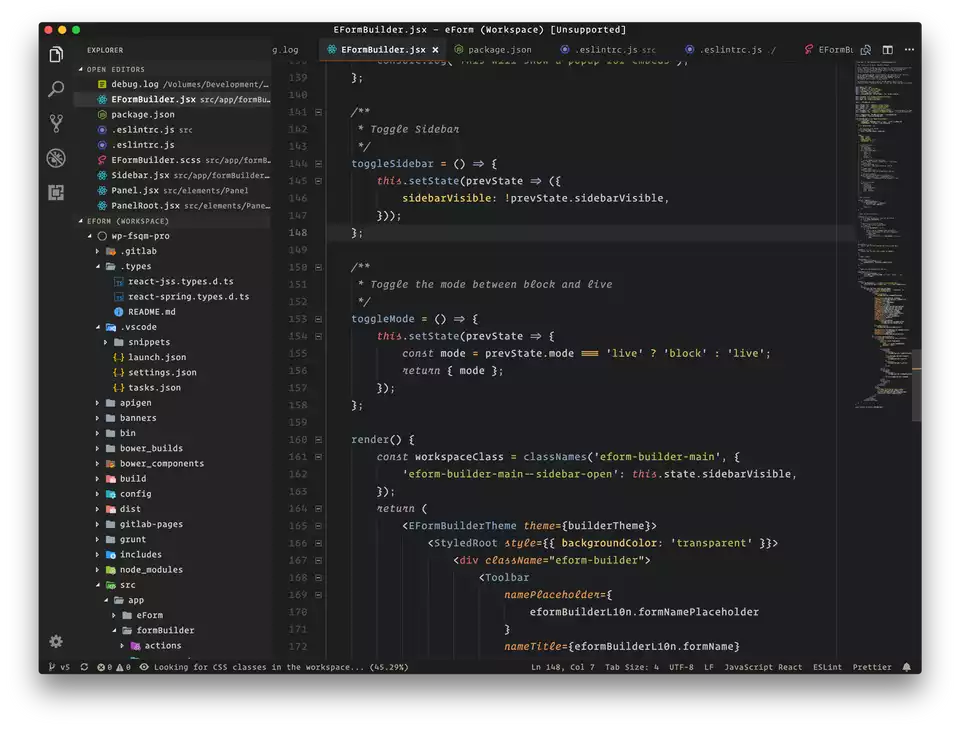Open settings.json in the file tree
960x729 pixels.
point(173,372)
